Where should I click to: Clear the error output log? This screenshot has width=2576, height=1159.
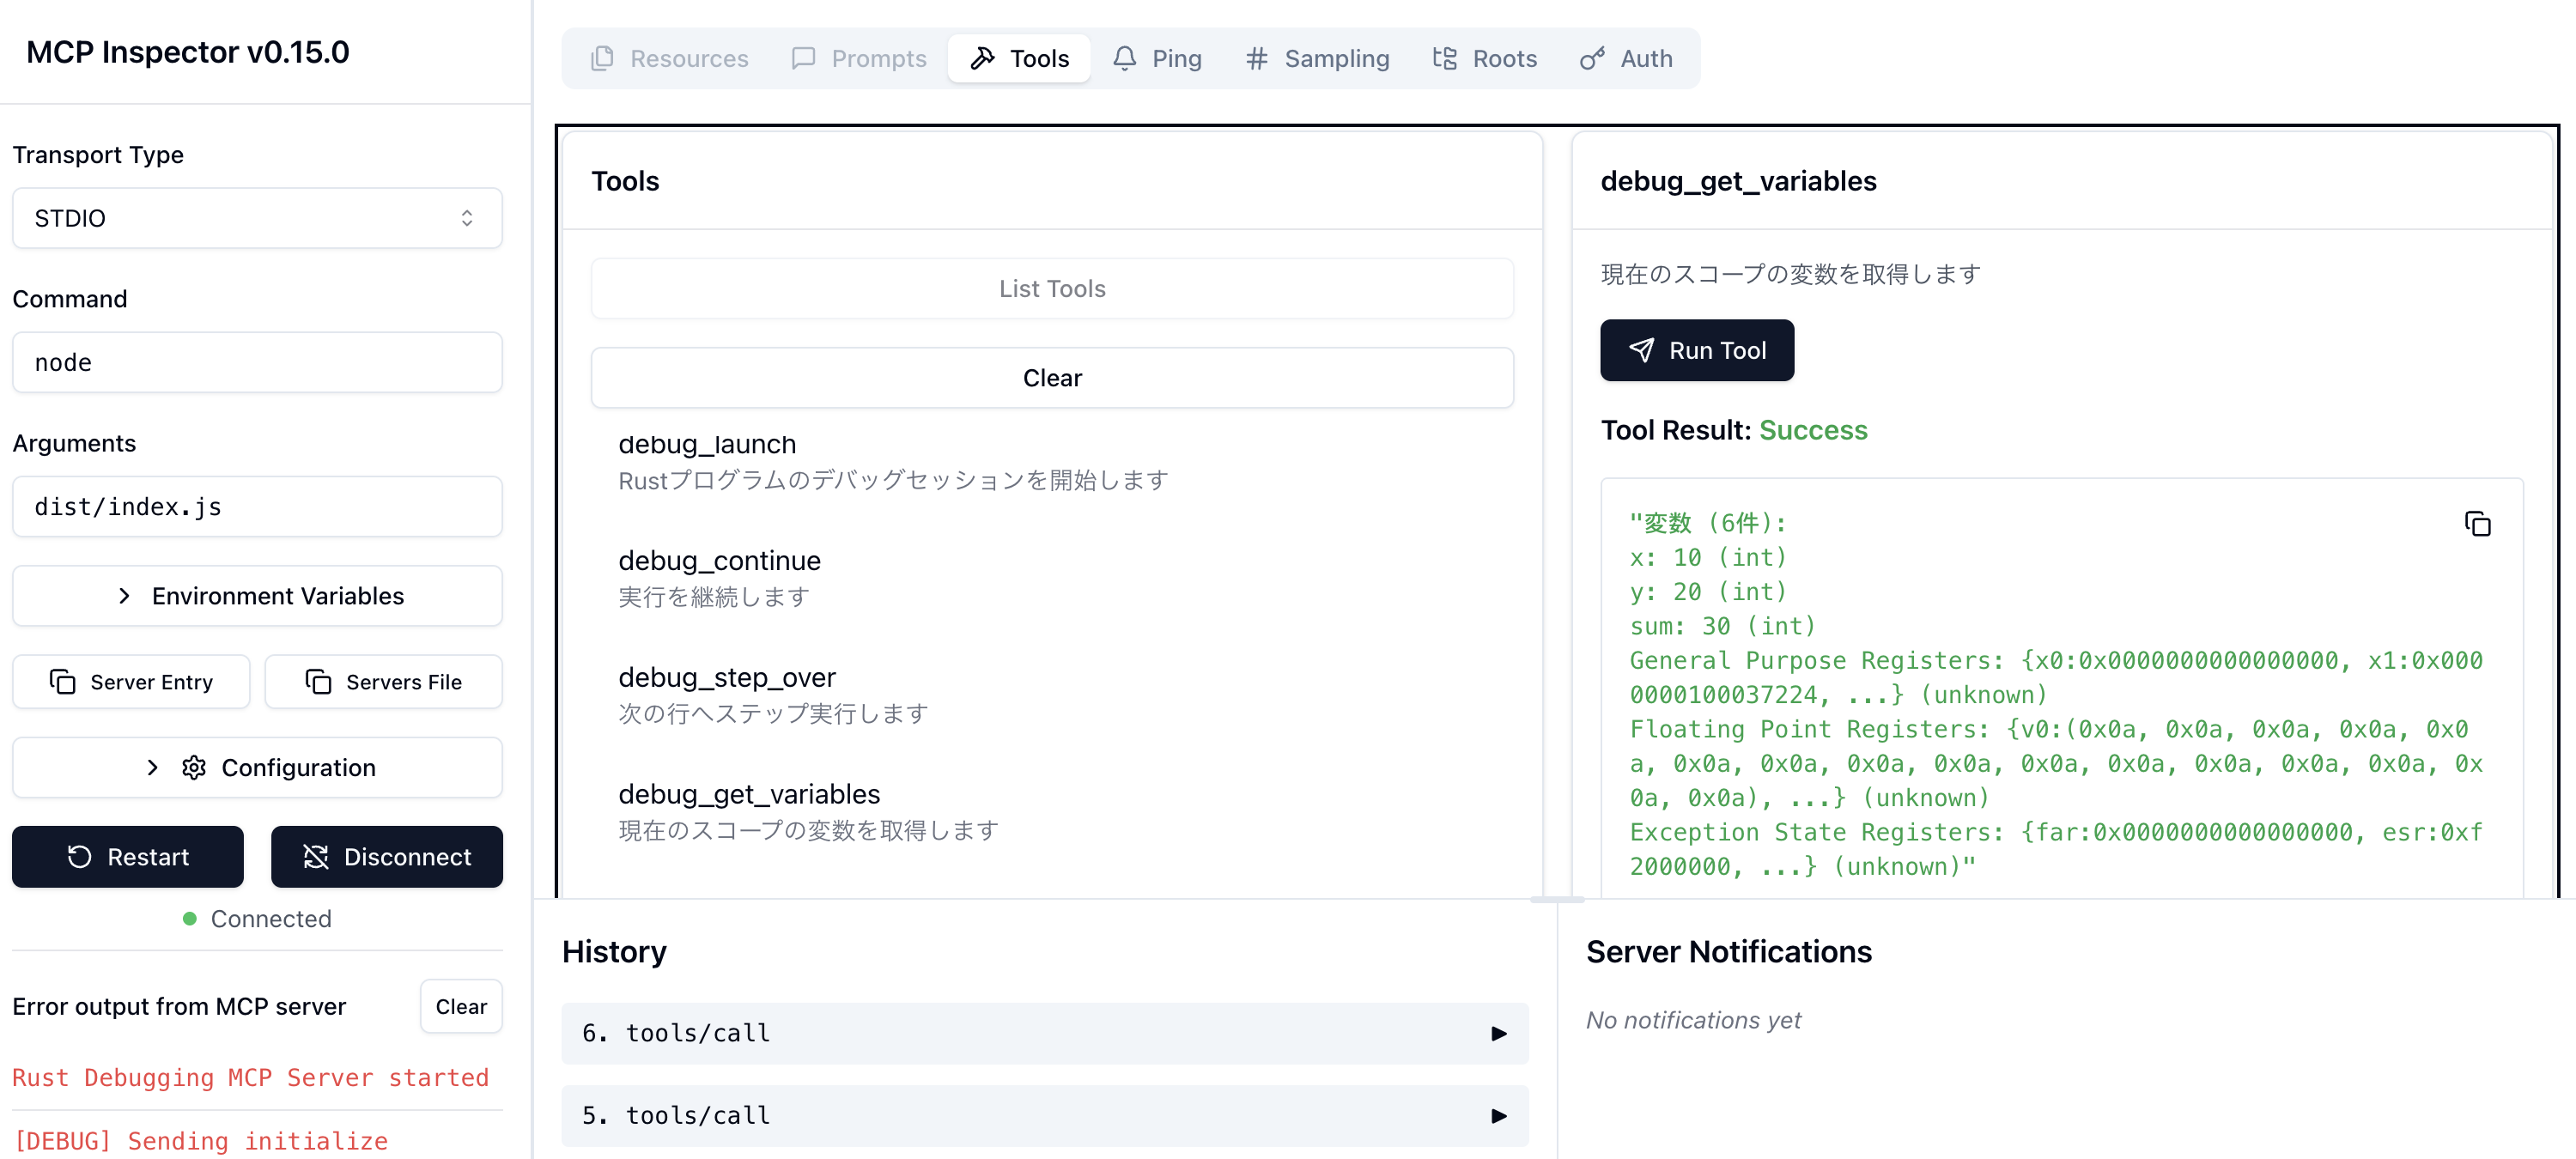coord(460,1006)
